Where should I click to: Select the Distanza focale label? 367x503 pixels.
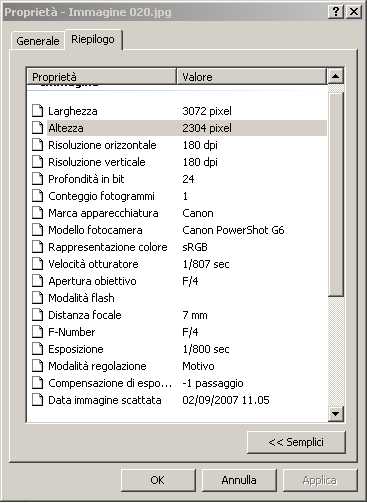pos(85,315)
